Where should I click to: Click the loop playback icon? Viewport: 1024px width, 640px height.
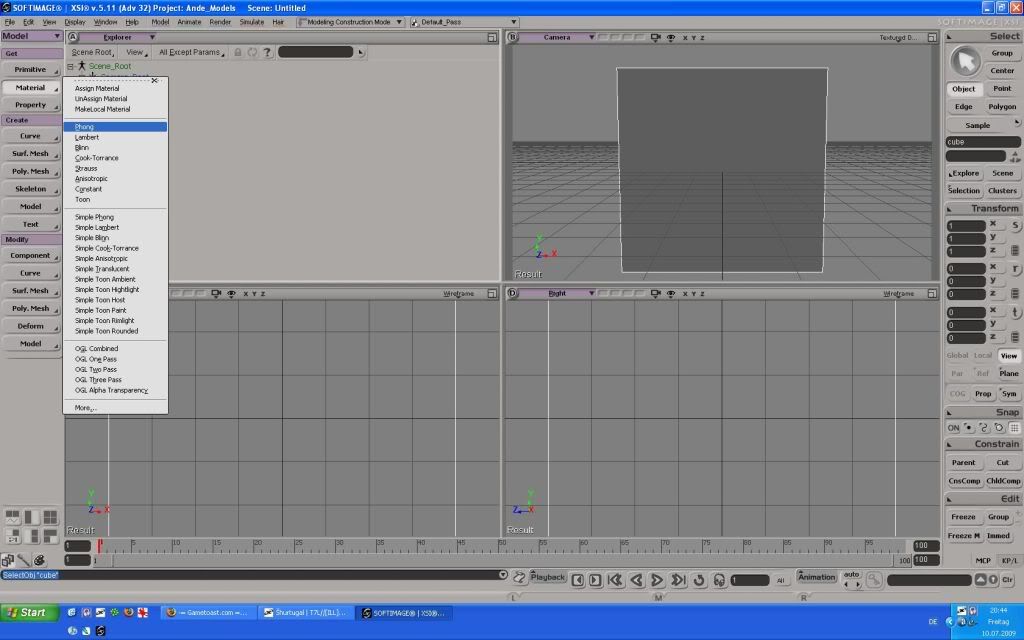(699, 579)
